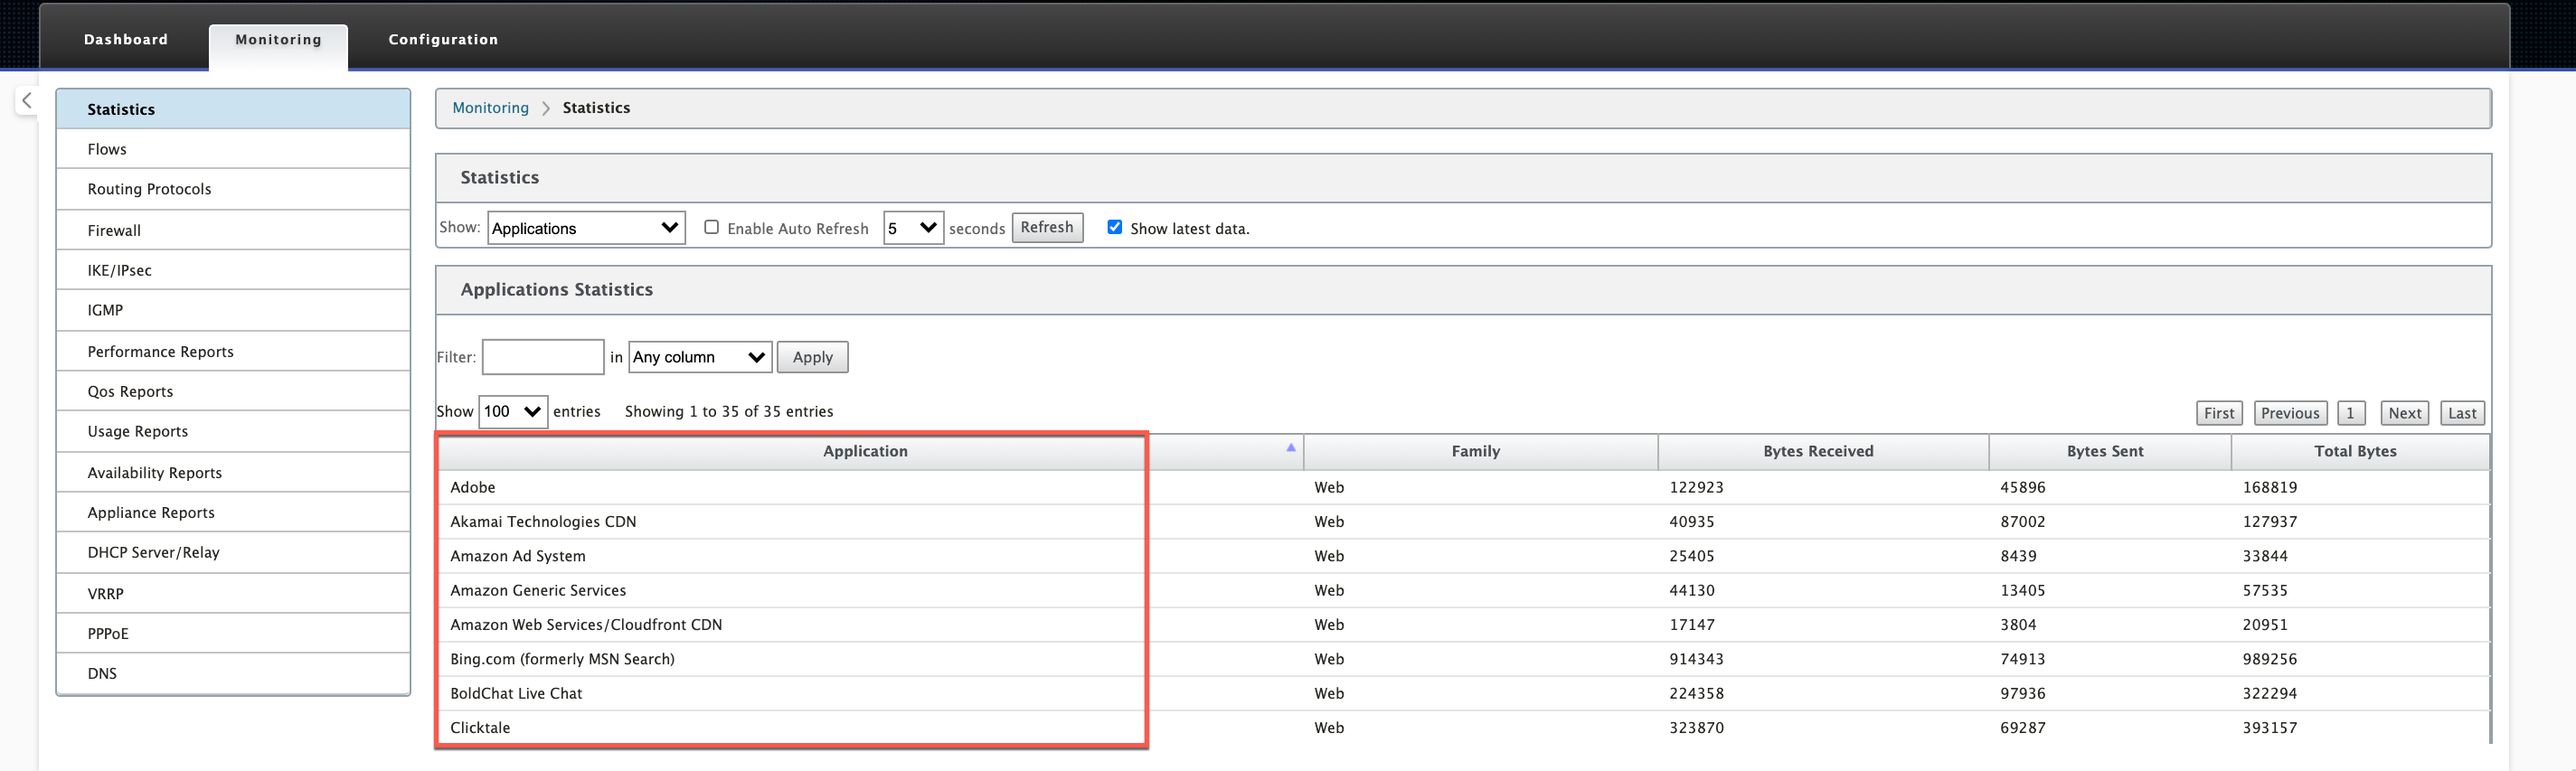Switch to the Dashboard tab
Screen dimensions: 2576x771
coord(126,39)
